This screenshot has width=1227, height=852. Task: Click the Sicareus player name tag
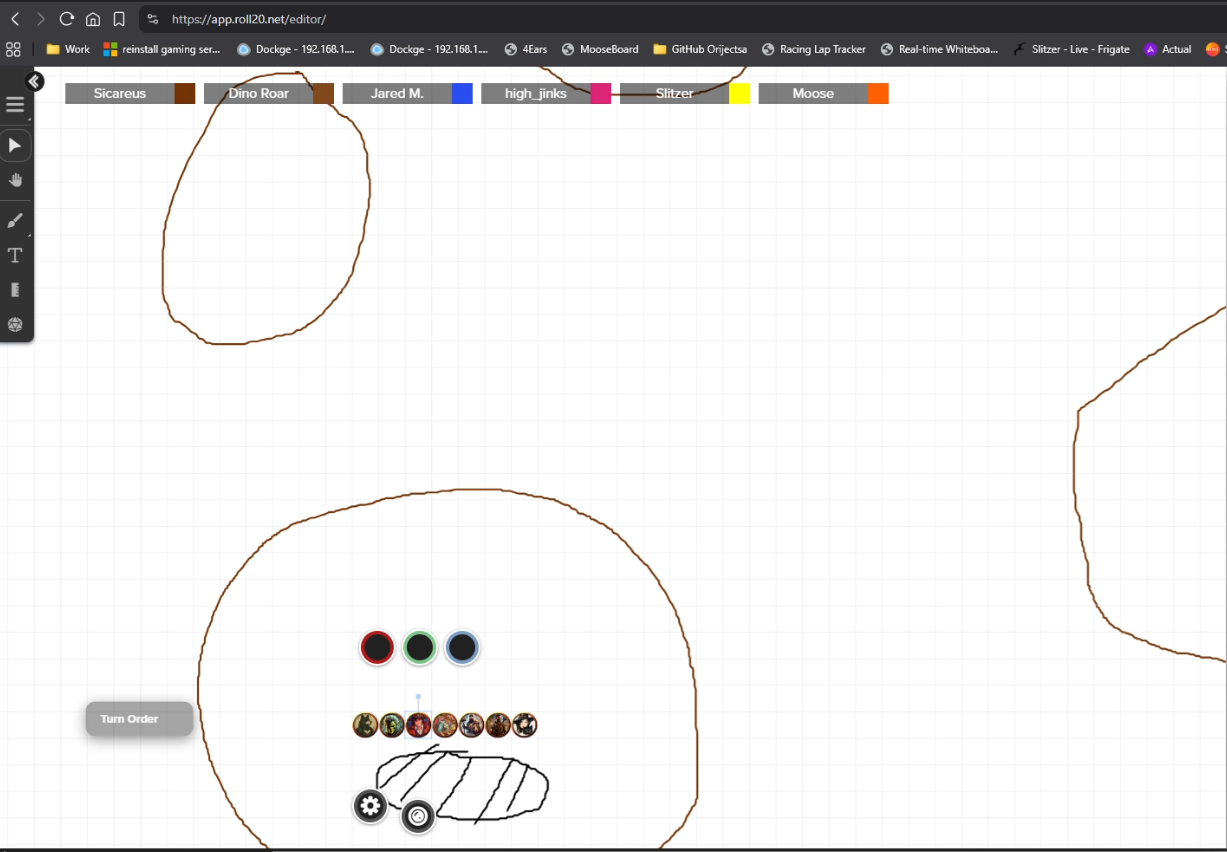[120, 94]
